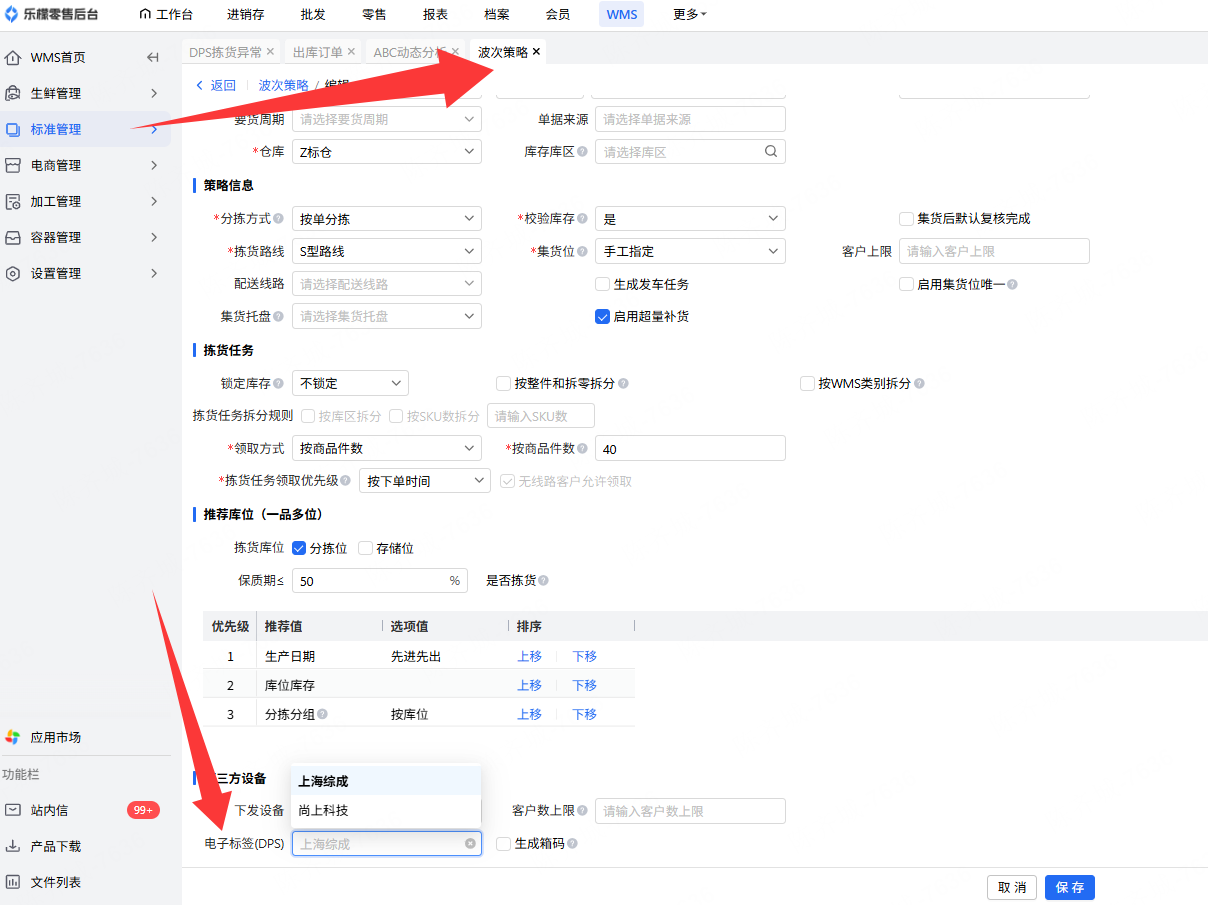Click 上移 link in 库位库存 row
This screenshot has width=1208, height=905.
[x=529, y=685]
